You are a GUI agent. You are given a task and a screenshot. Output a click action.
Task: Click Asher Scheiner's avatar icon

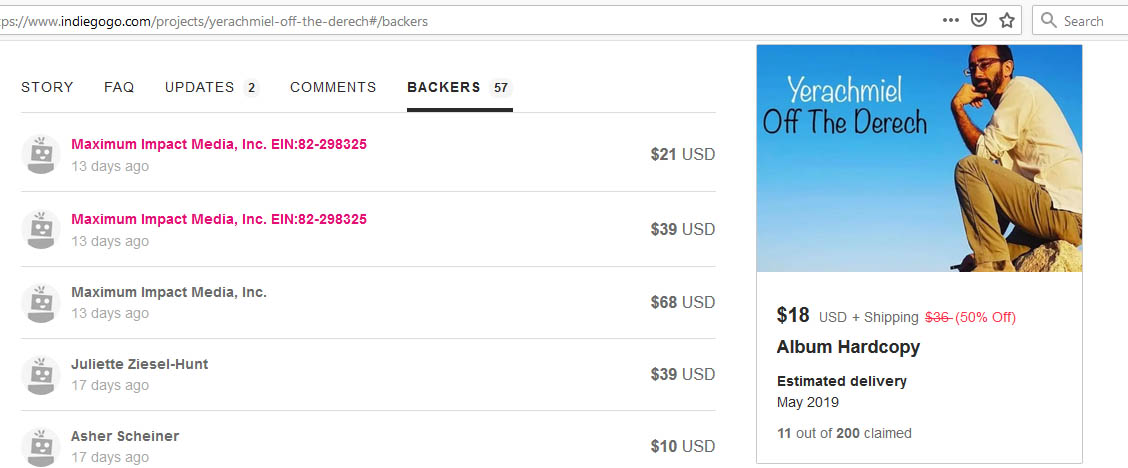(x=41, y=447)
